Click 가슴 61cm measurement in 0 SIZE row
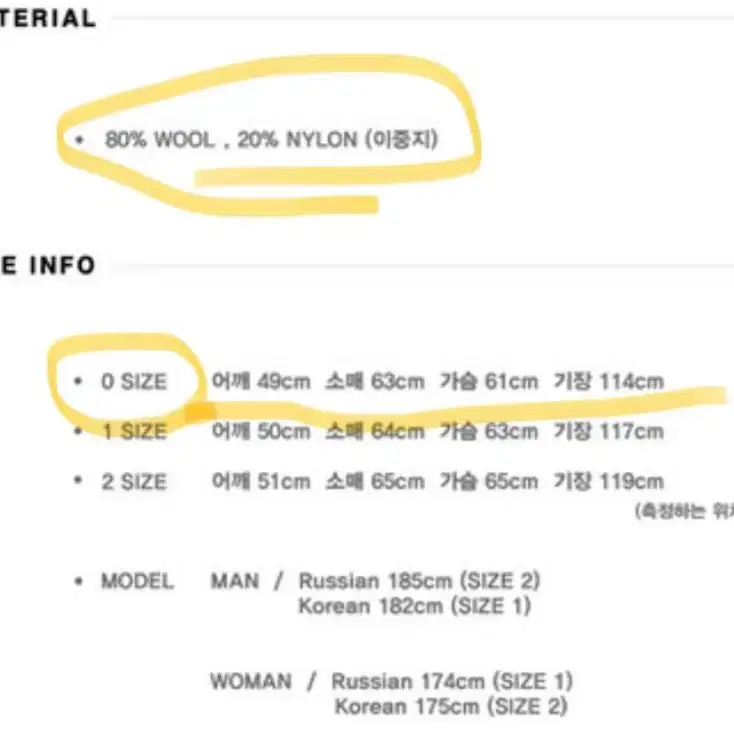The height and width of the screenshot is (734, 734). point(489,382)
